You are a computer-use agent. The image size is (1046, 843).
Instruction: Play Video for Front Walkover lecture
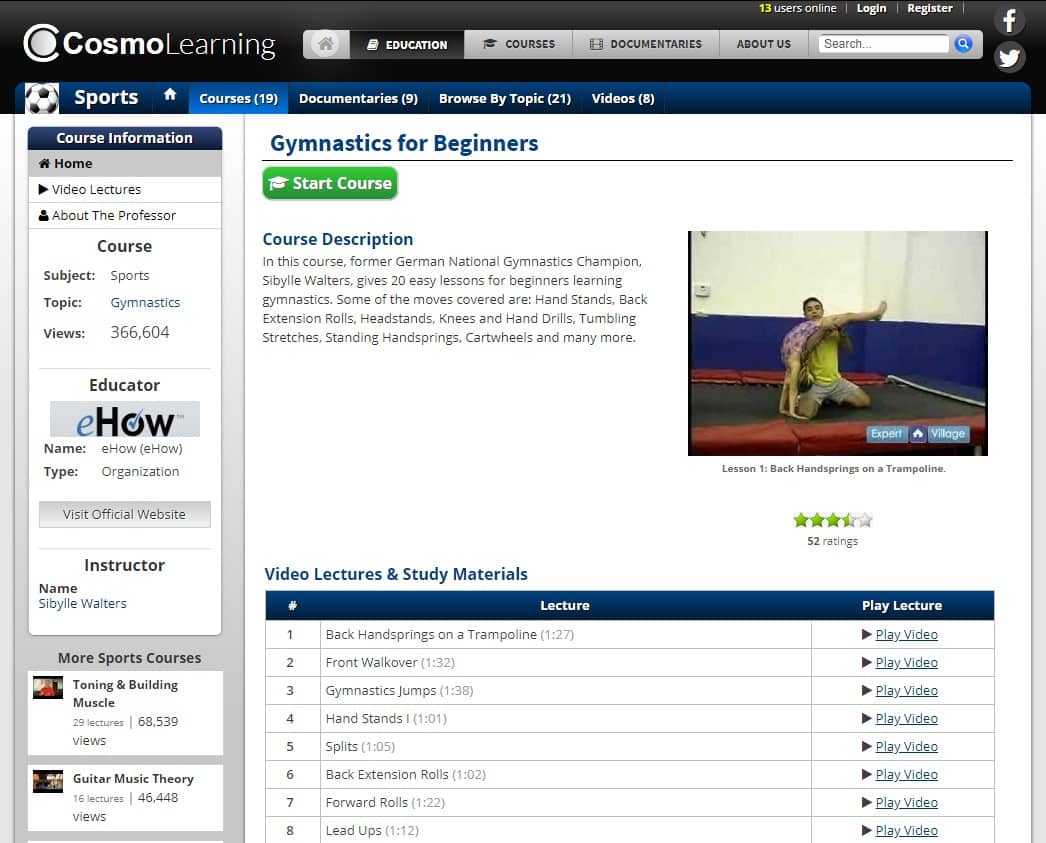coord(906,662)
